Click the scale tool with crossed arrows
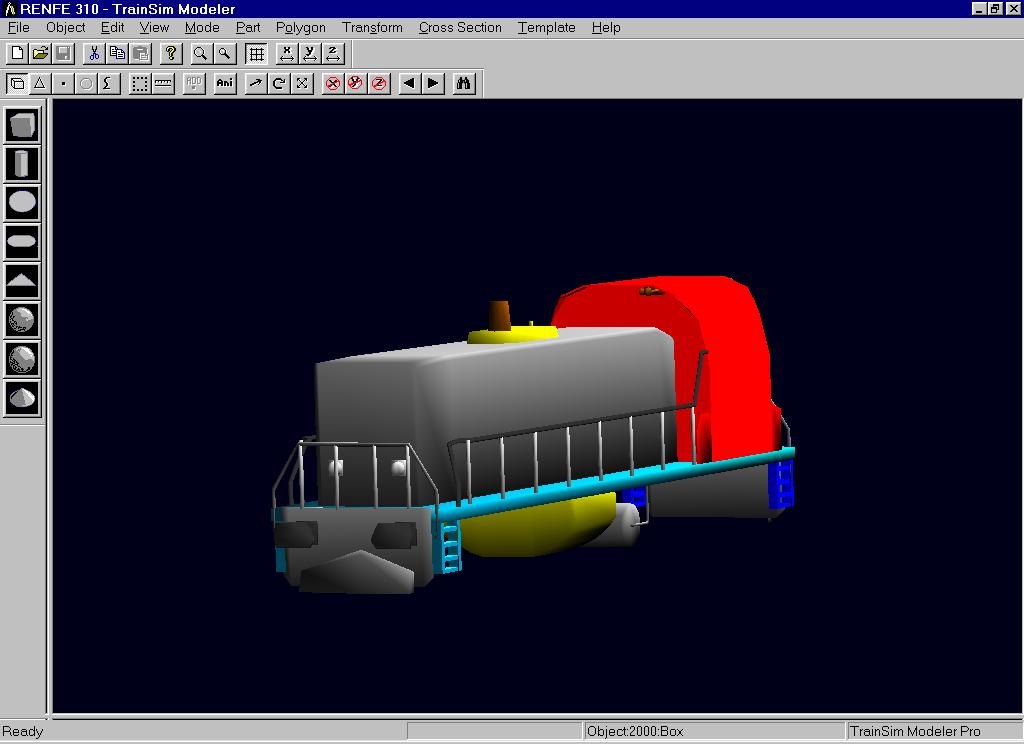The width and height of the screenshot is (1024, 744). point(302,84)
